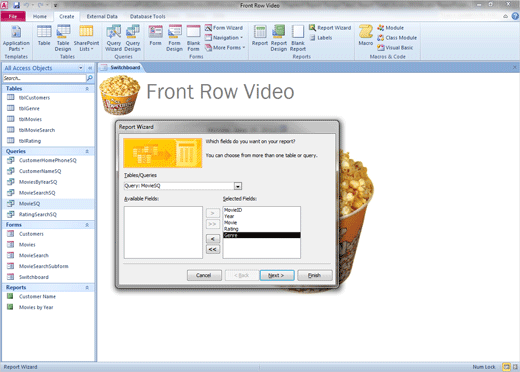
Task: Remove all fields with the << button
Action: point(213,249)
